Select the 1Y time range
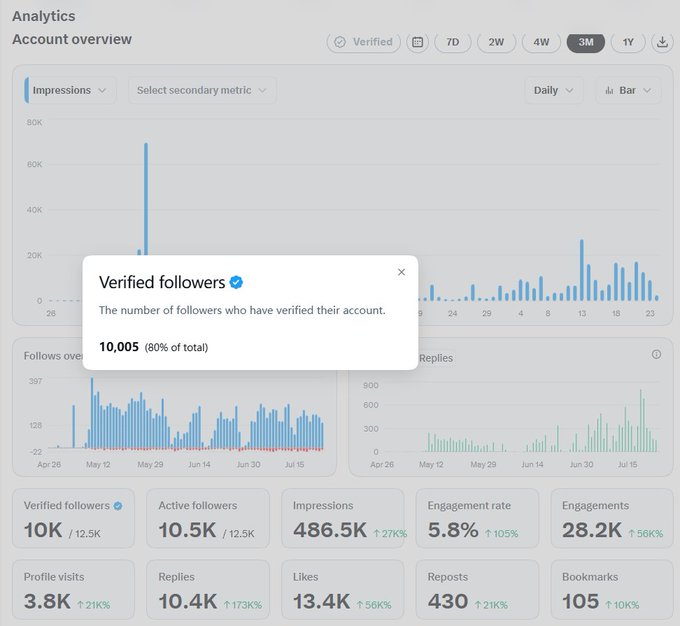 pos(628,42)
